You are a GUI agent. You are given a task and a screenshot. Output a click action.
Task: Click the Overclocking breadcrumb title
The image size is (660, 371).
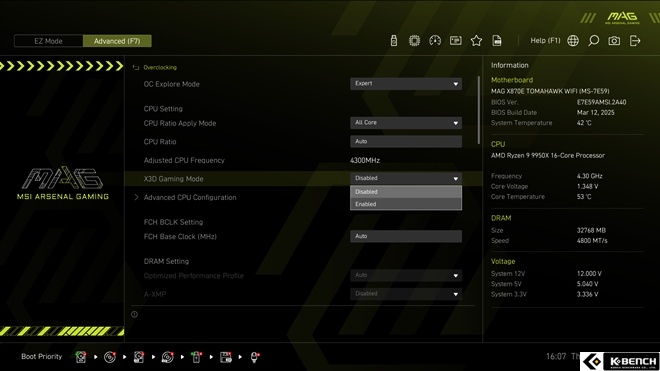click(x=160, y=67)
